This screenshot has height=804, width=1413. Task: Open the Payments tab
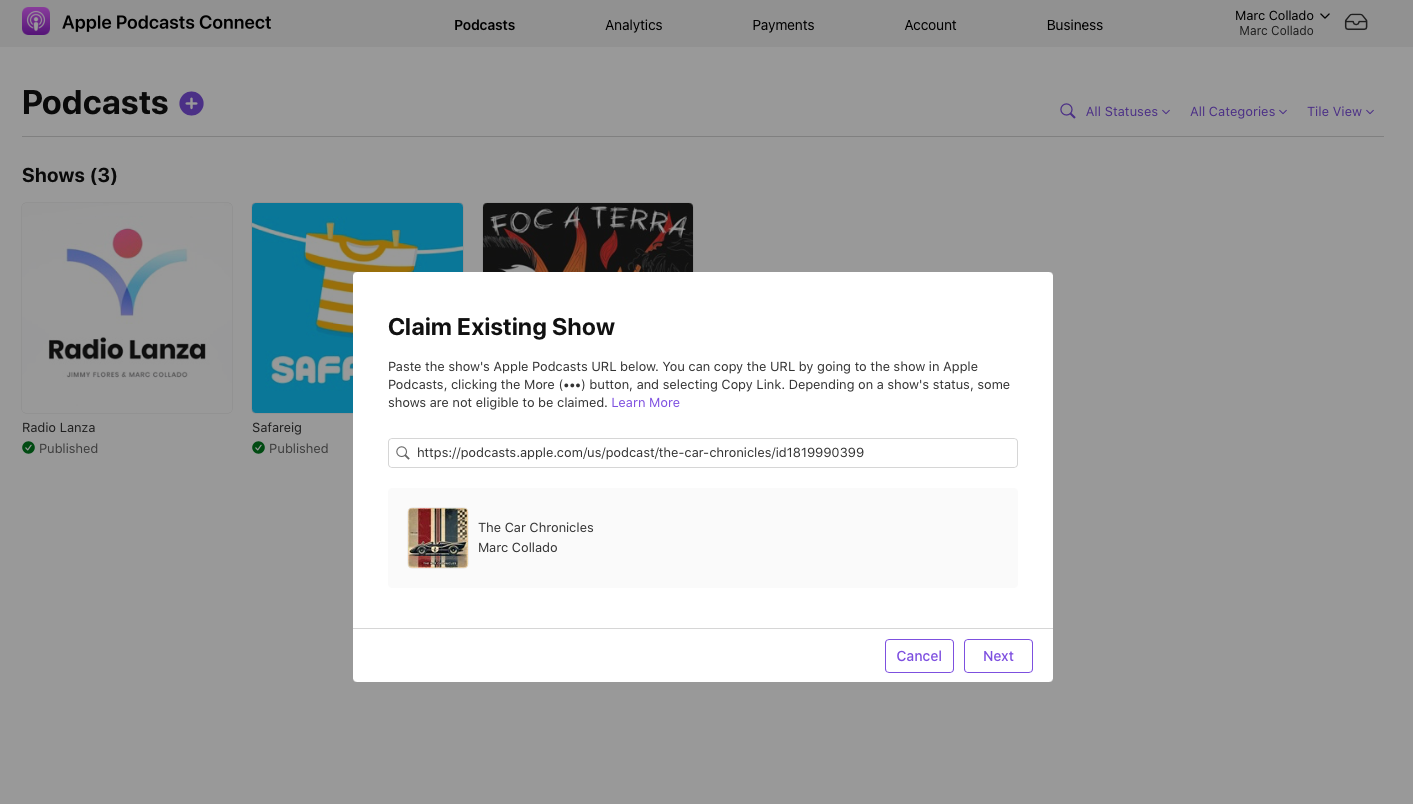click(x=783, y=25)
